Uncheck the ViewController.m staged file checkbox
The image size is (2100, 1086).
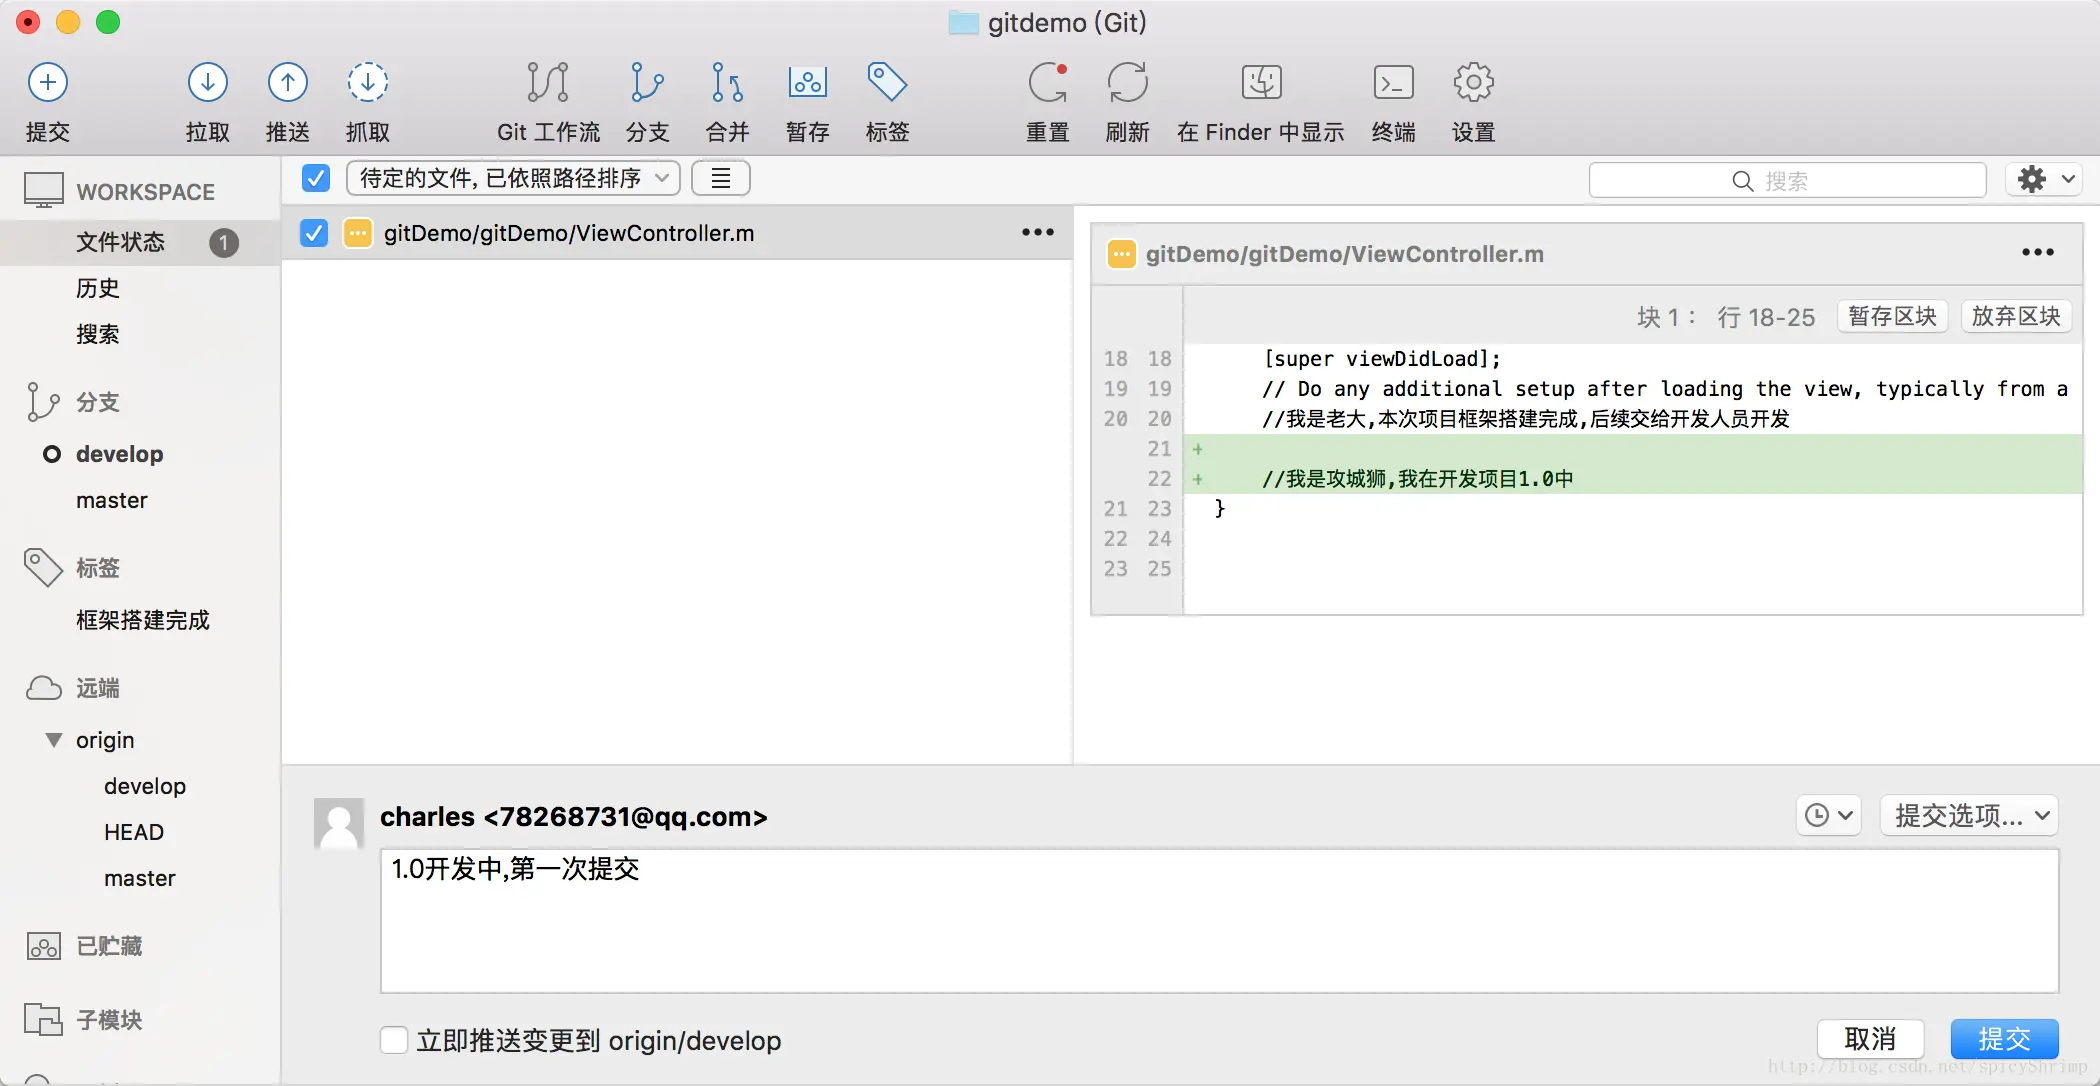[314, 233]
